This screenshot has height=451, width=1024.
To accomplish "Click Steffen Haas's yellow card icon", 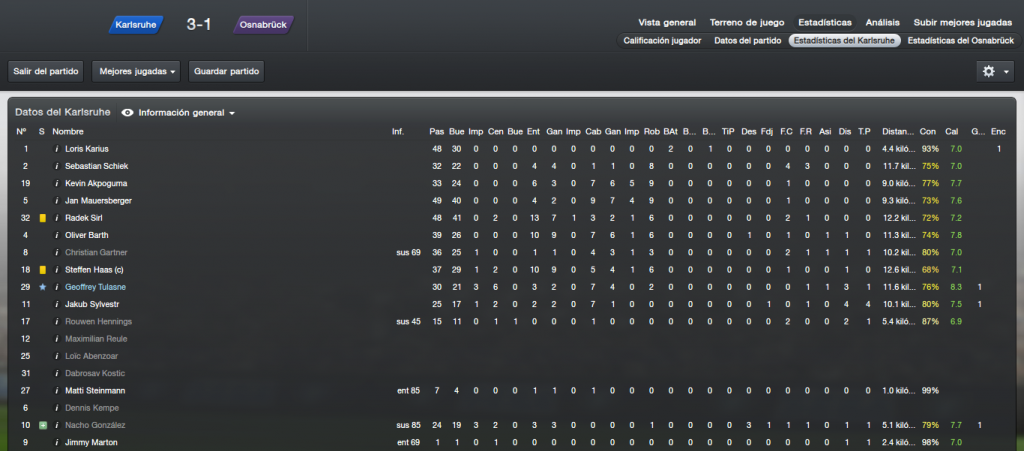I will point(42,270).
